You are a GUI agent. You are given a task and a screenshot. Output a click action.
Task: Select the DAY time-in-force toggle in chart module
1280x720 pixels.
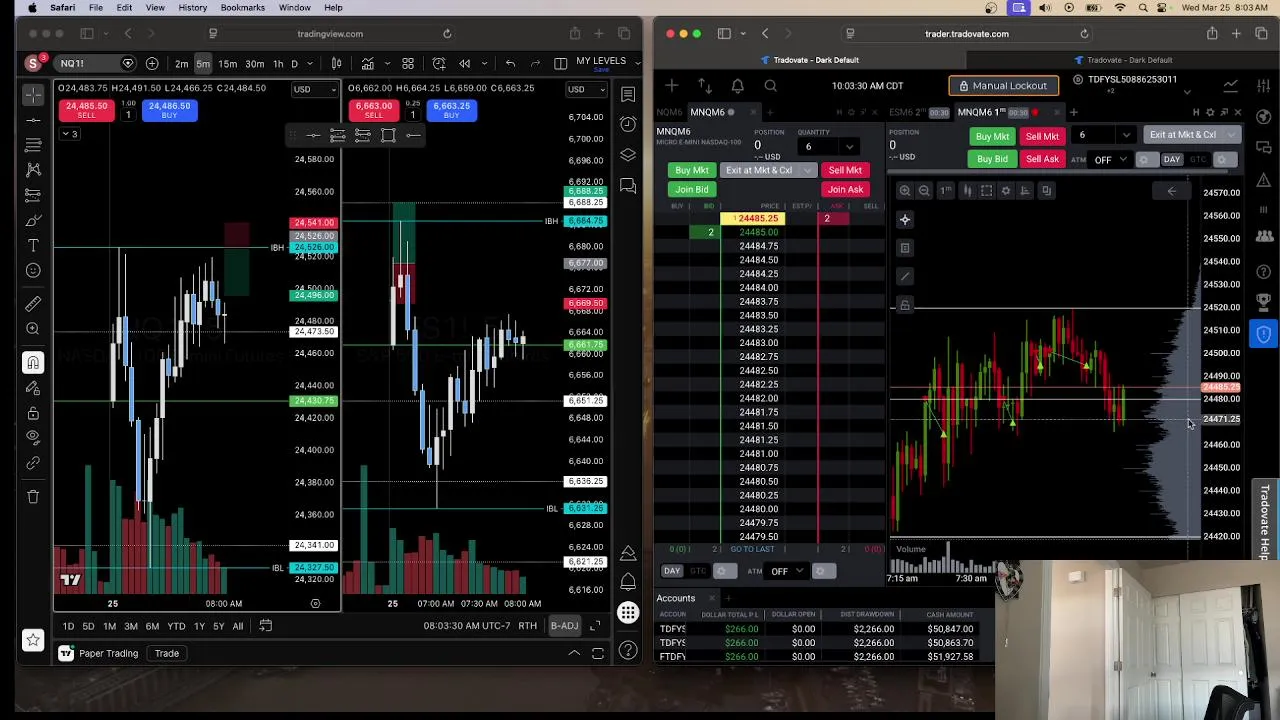pos(1172,160)
